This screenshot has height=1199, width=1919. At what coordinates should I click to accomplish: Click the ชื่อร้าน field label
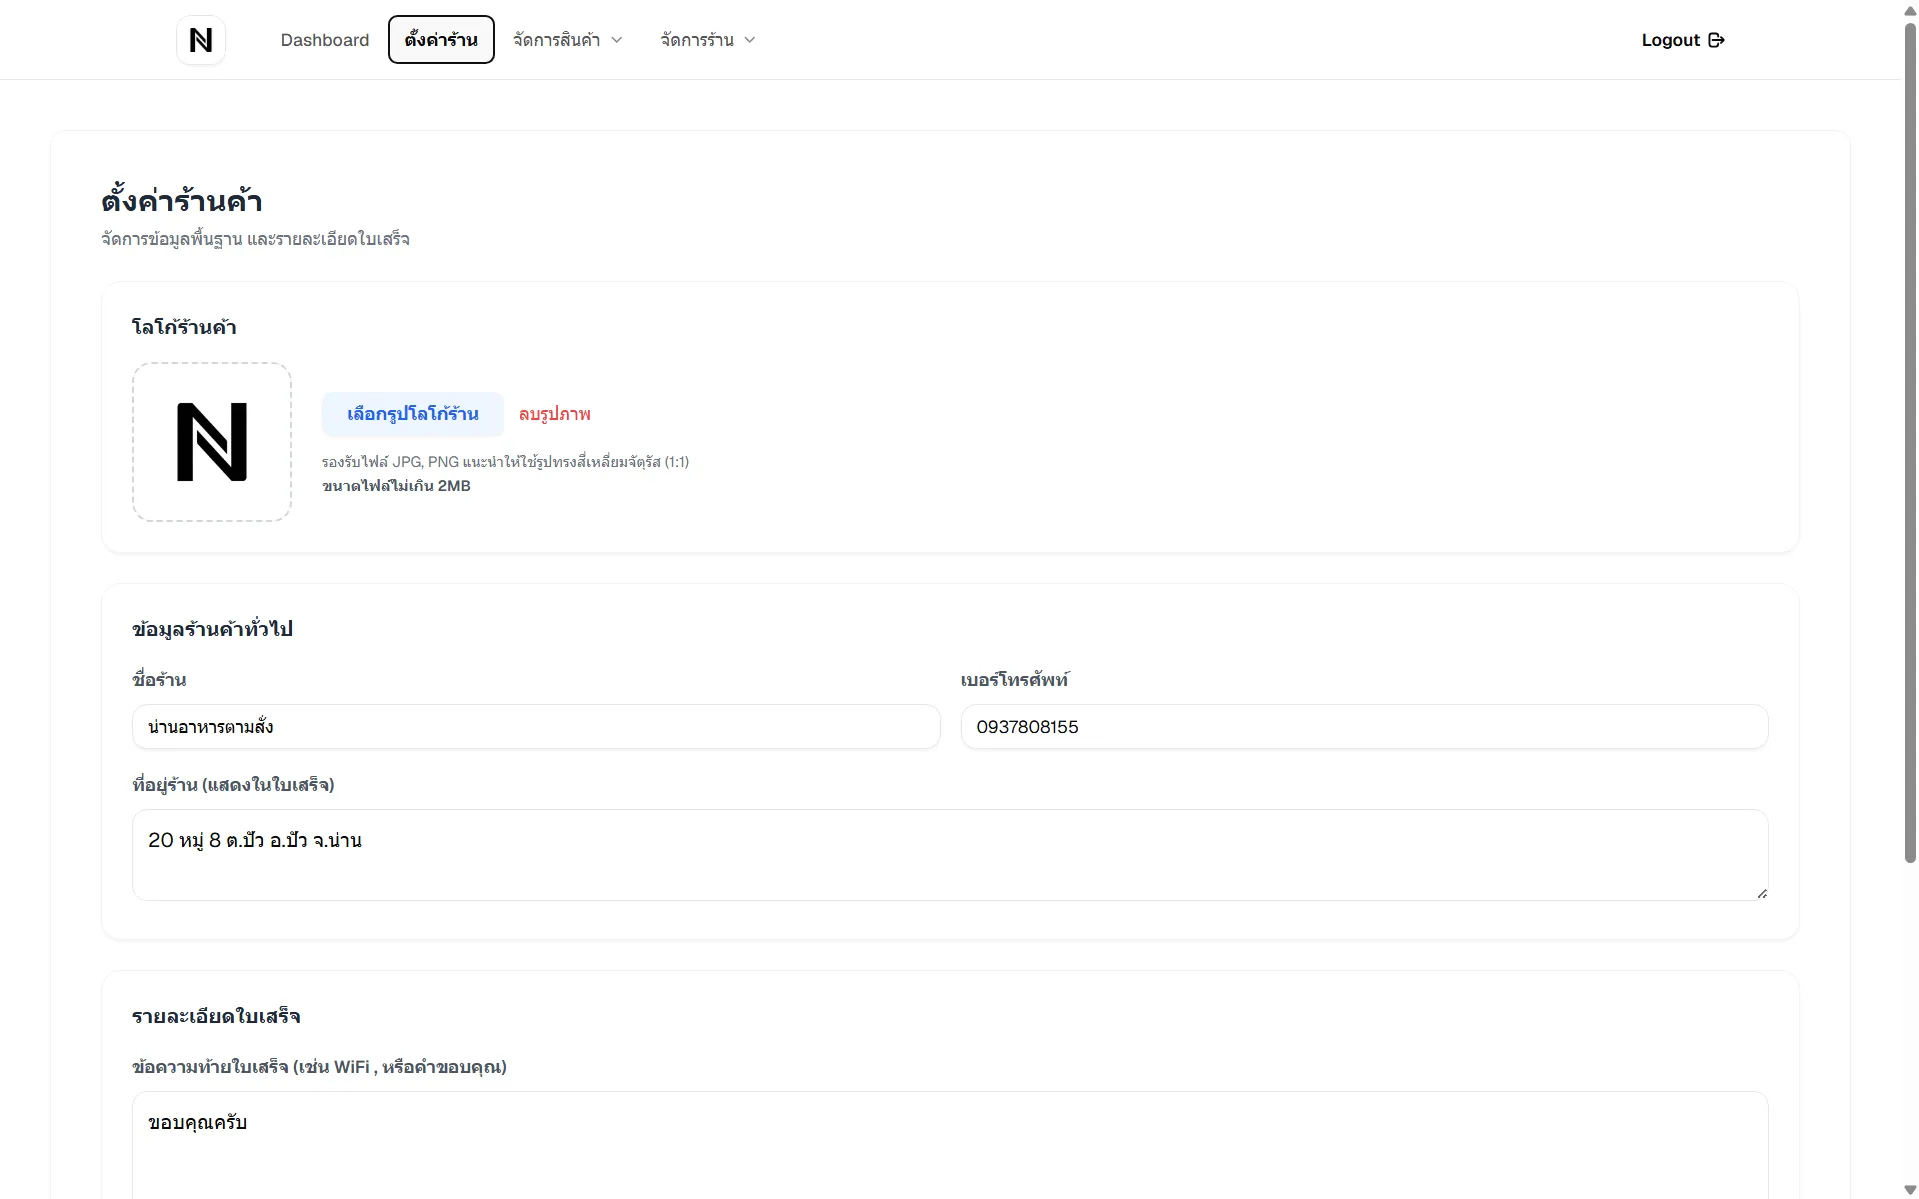point(159,680)
